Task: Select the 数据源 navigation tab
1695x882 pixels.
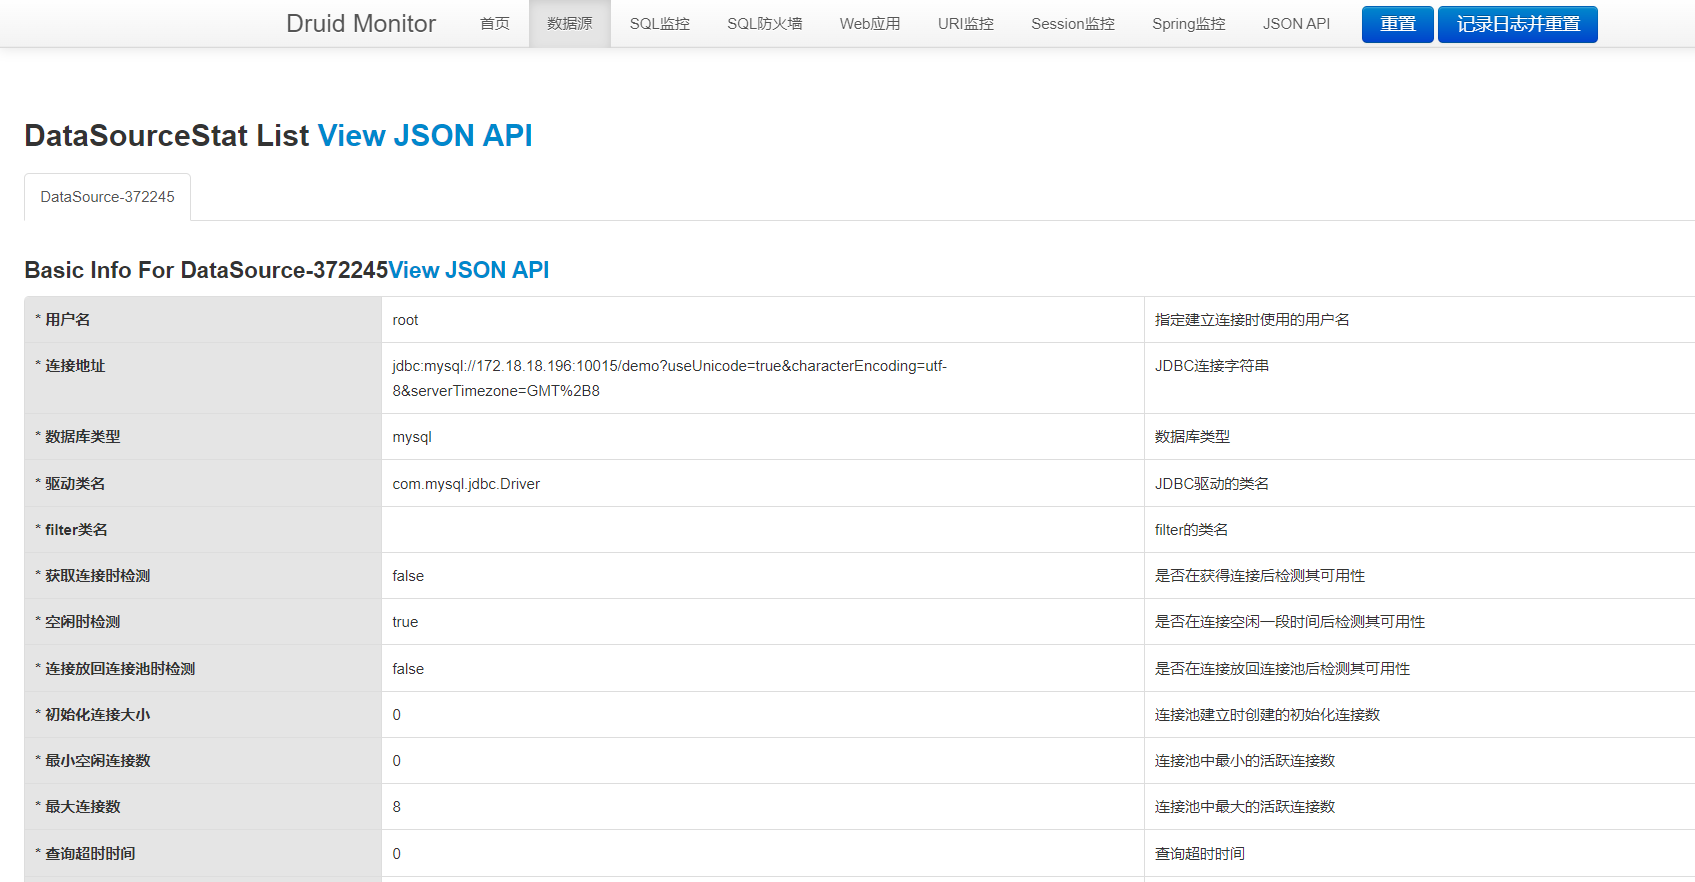Action: [569, 24]
